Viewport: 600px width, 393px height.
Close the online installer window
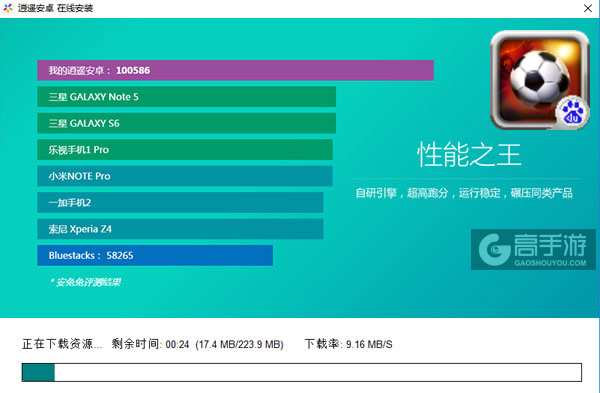(x=588, y=8)
